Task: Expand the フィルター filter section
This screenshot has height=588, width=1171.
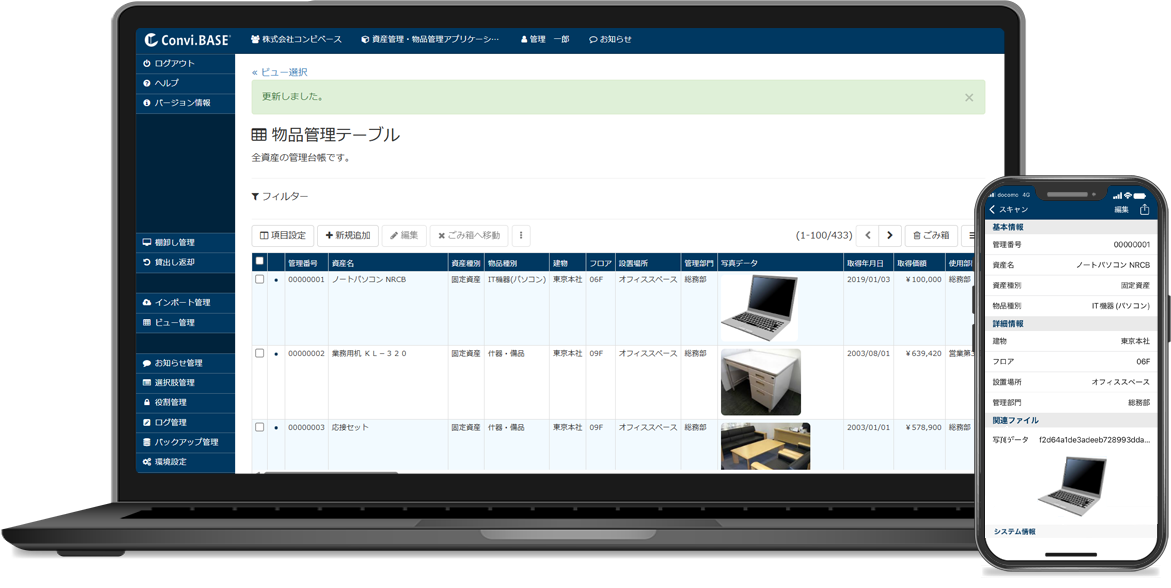Action: [280, 197]
